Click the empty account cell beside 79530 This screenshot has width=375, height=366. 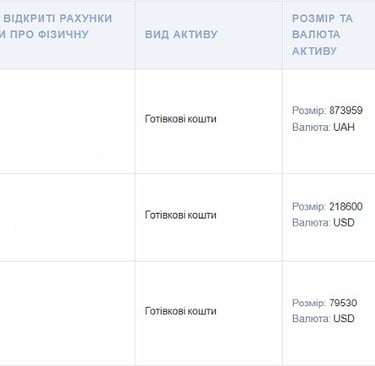tap(67, 313)
